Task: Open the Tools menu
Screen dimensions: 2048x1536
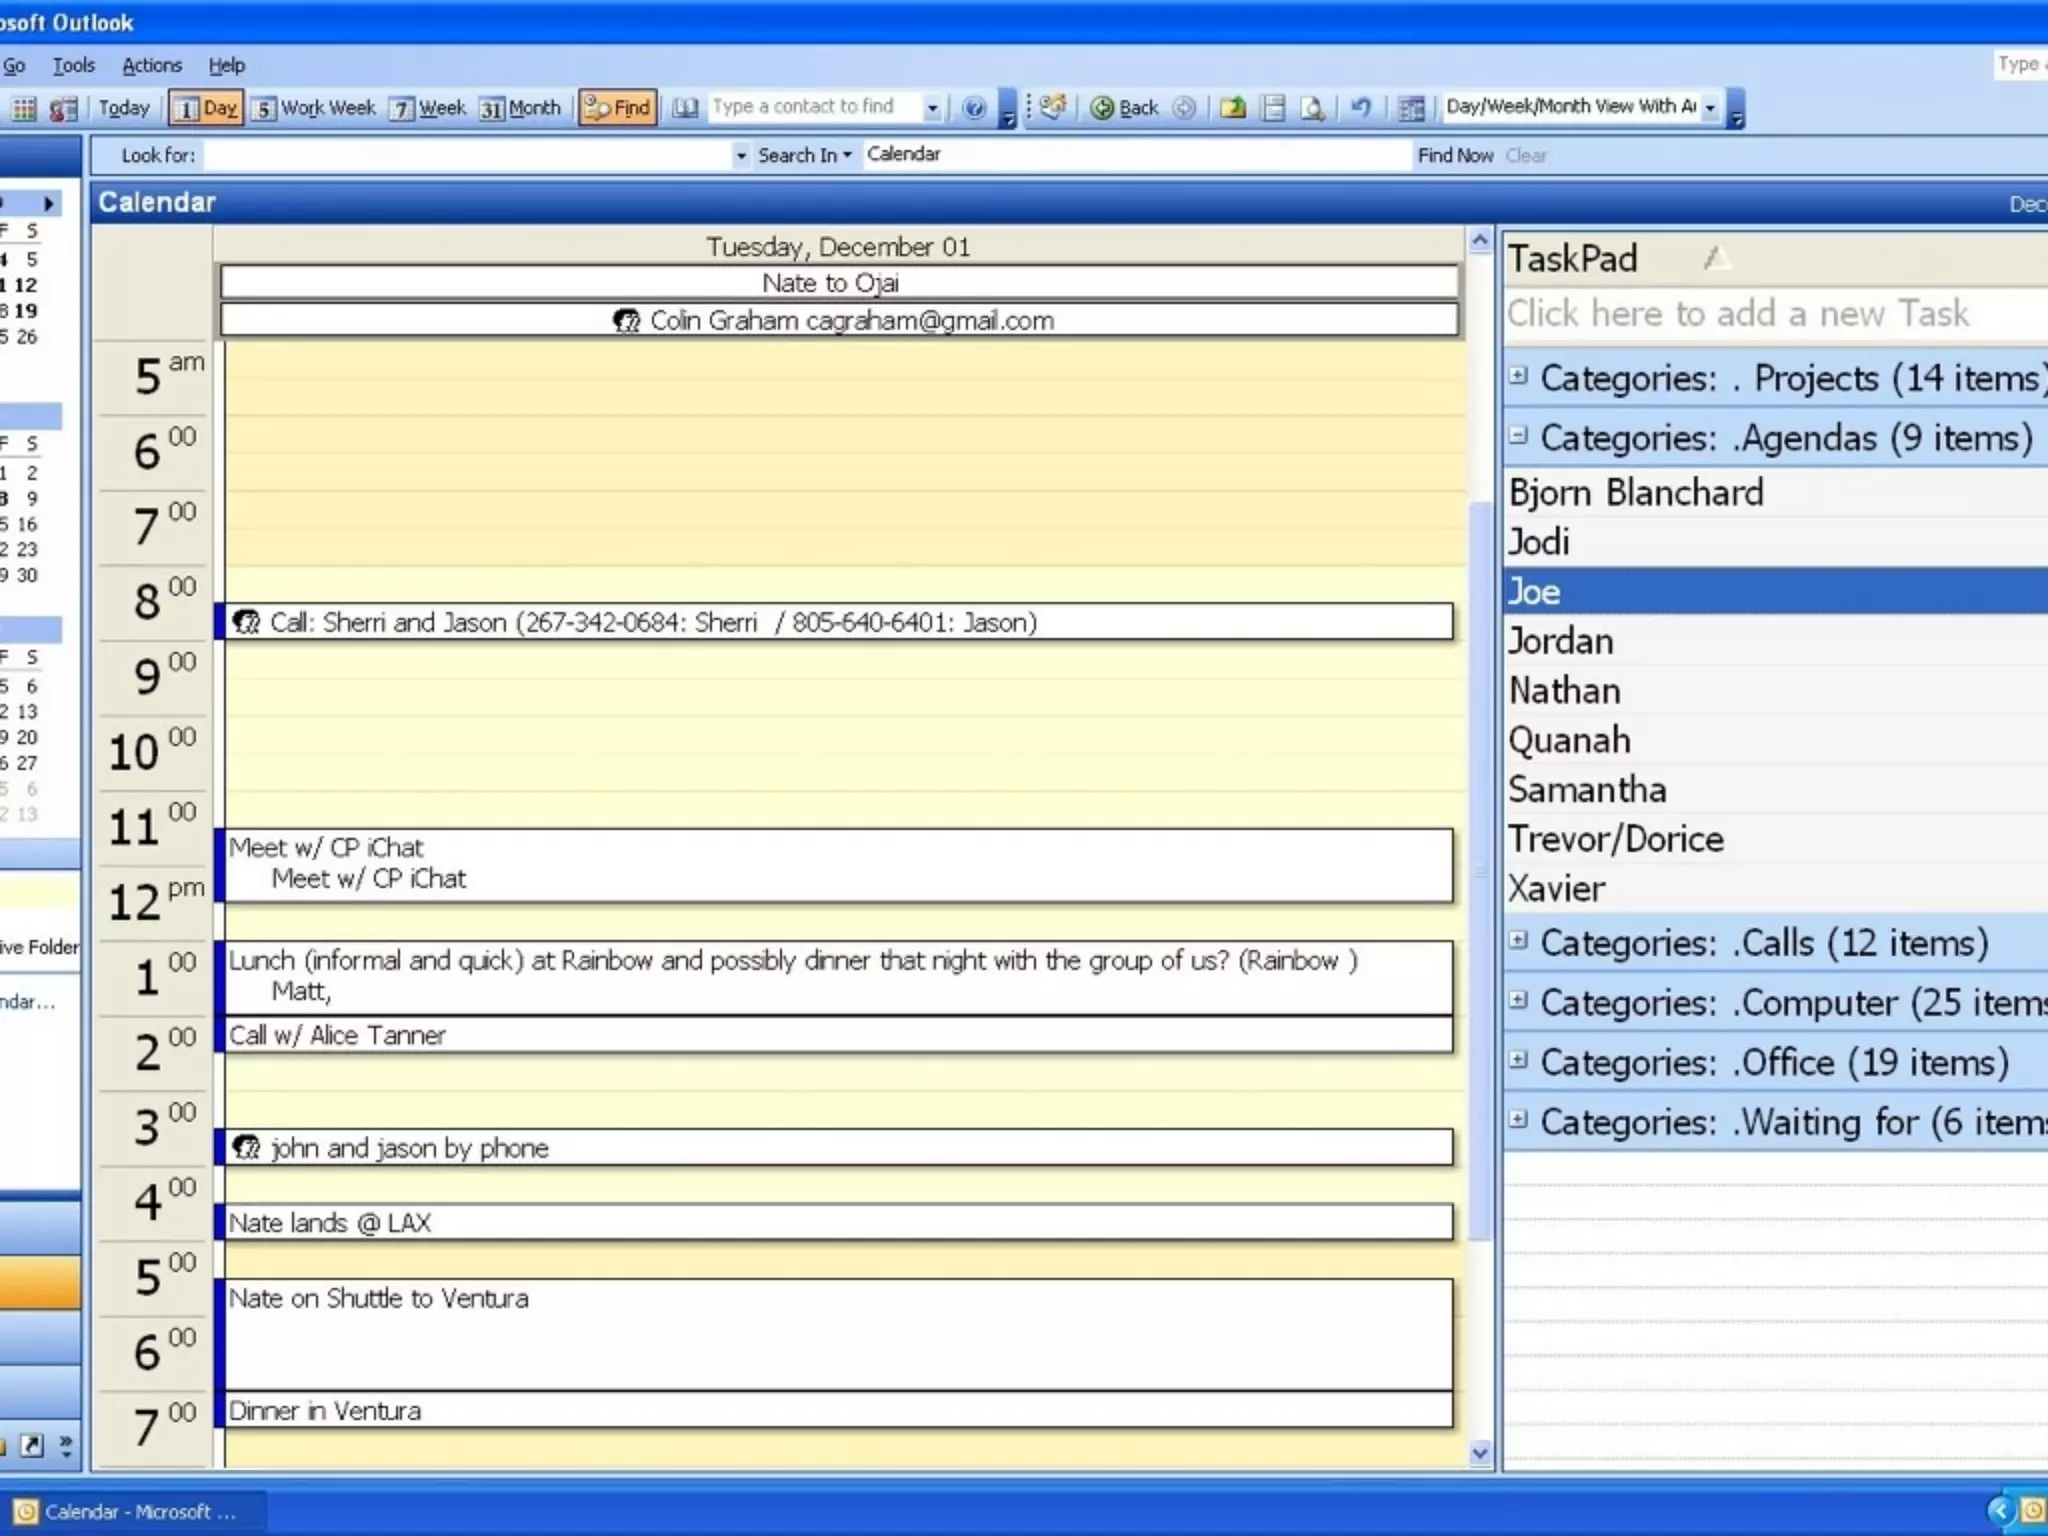Action: [x=73, y=66]
